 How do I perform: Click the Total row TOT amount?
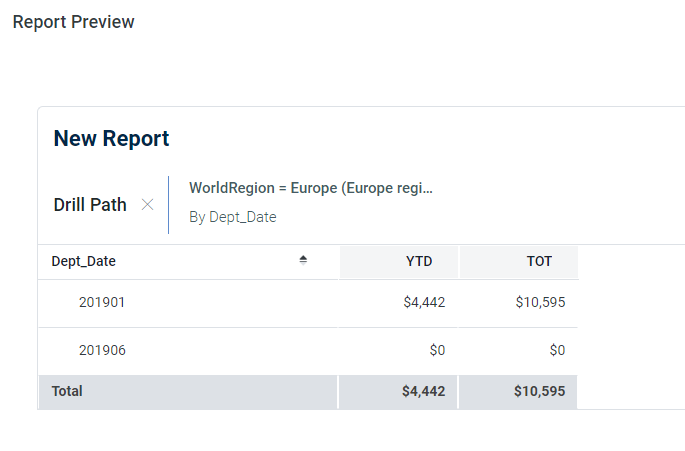pyautogui.click(x=539, y=392)
